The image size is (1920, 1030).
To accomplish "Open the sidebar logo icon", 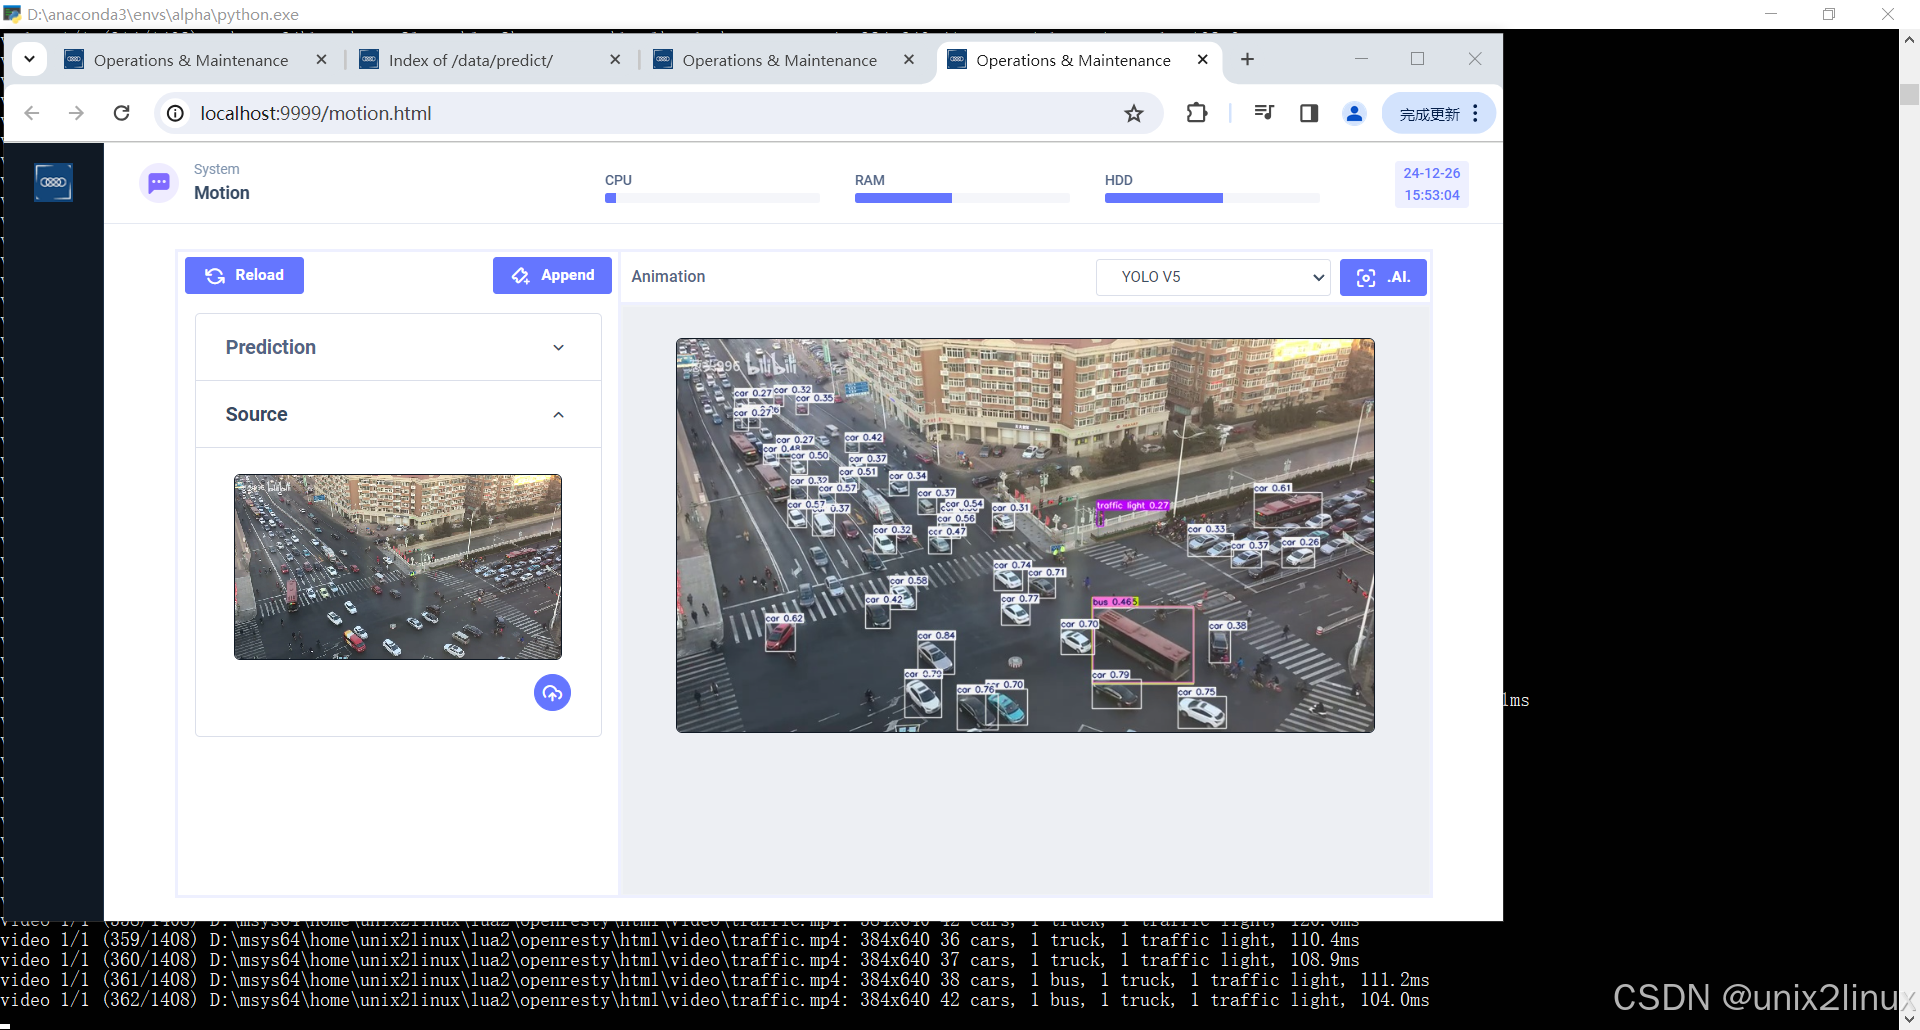I will pyautogui.click(x=53, y=182).
